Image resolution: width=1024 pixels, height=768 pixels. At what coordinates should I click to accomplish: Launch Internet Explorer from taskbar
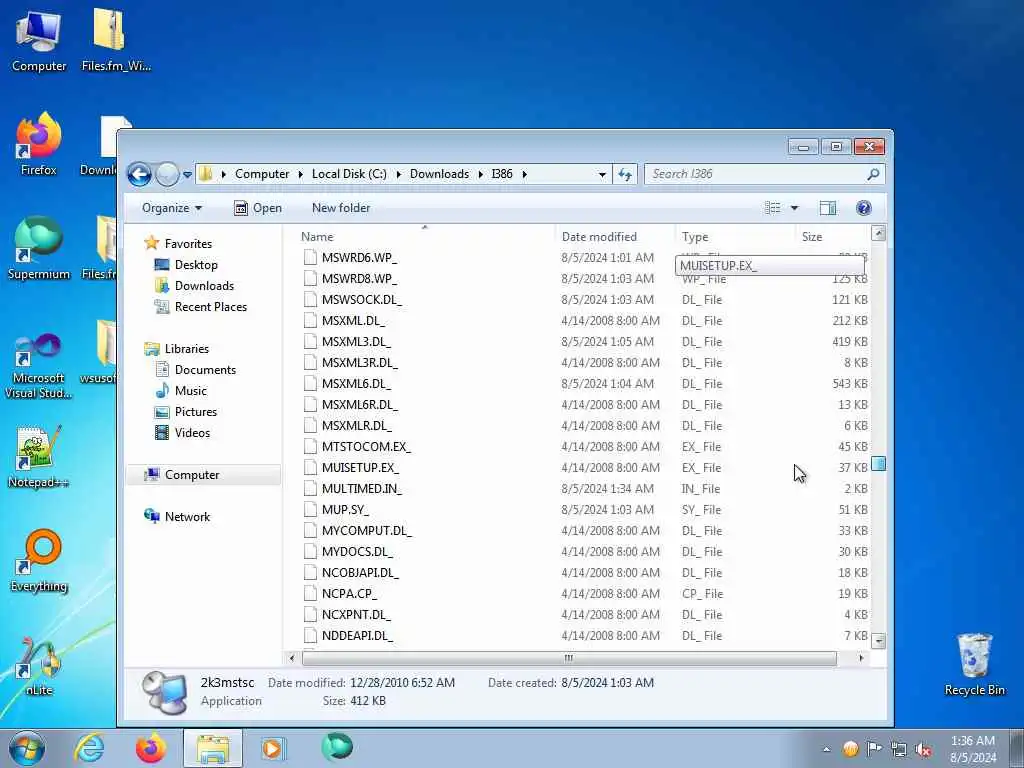tap(89, 748)
